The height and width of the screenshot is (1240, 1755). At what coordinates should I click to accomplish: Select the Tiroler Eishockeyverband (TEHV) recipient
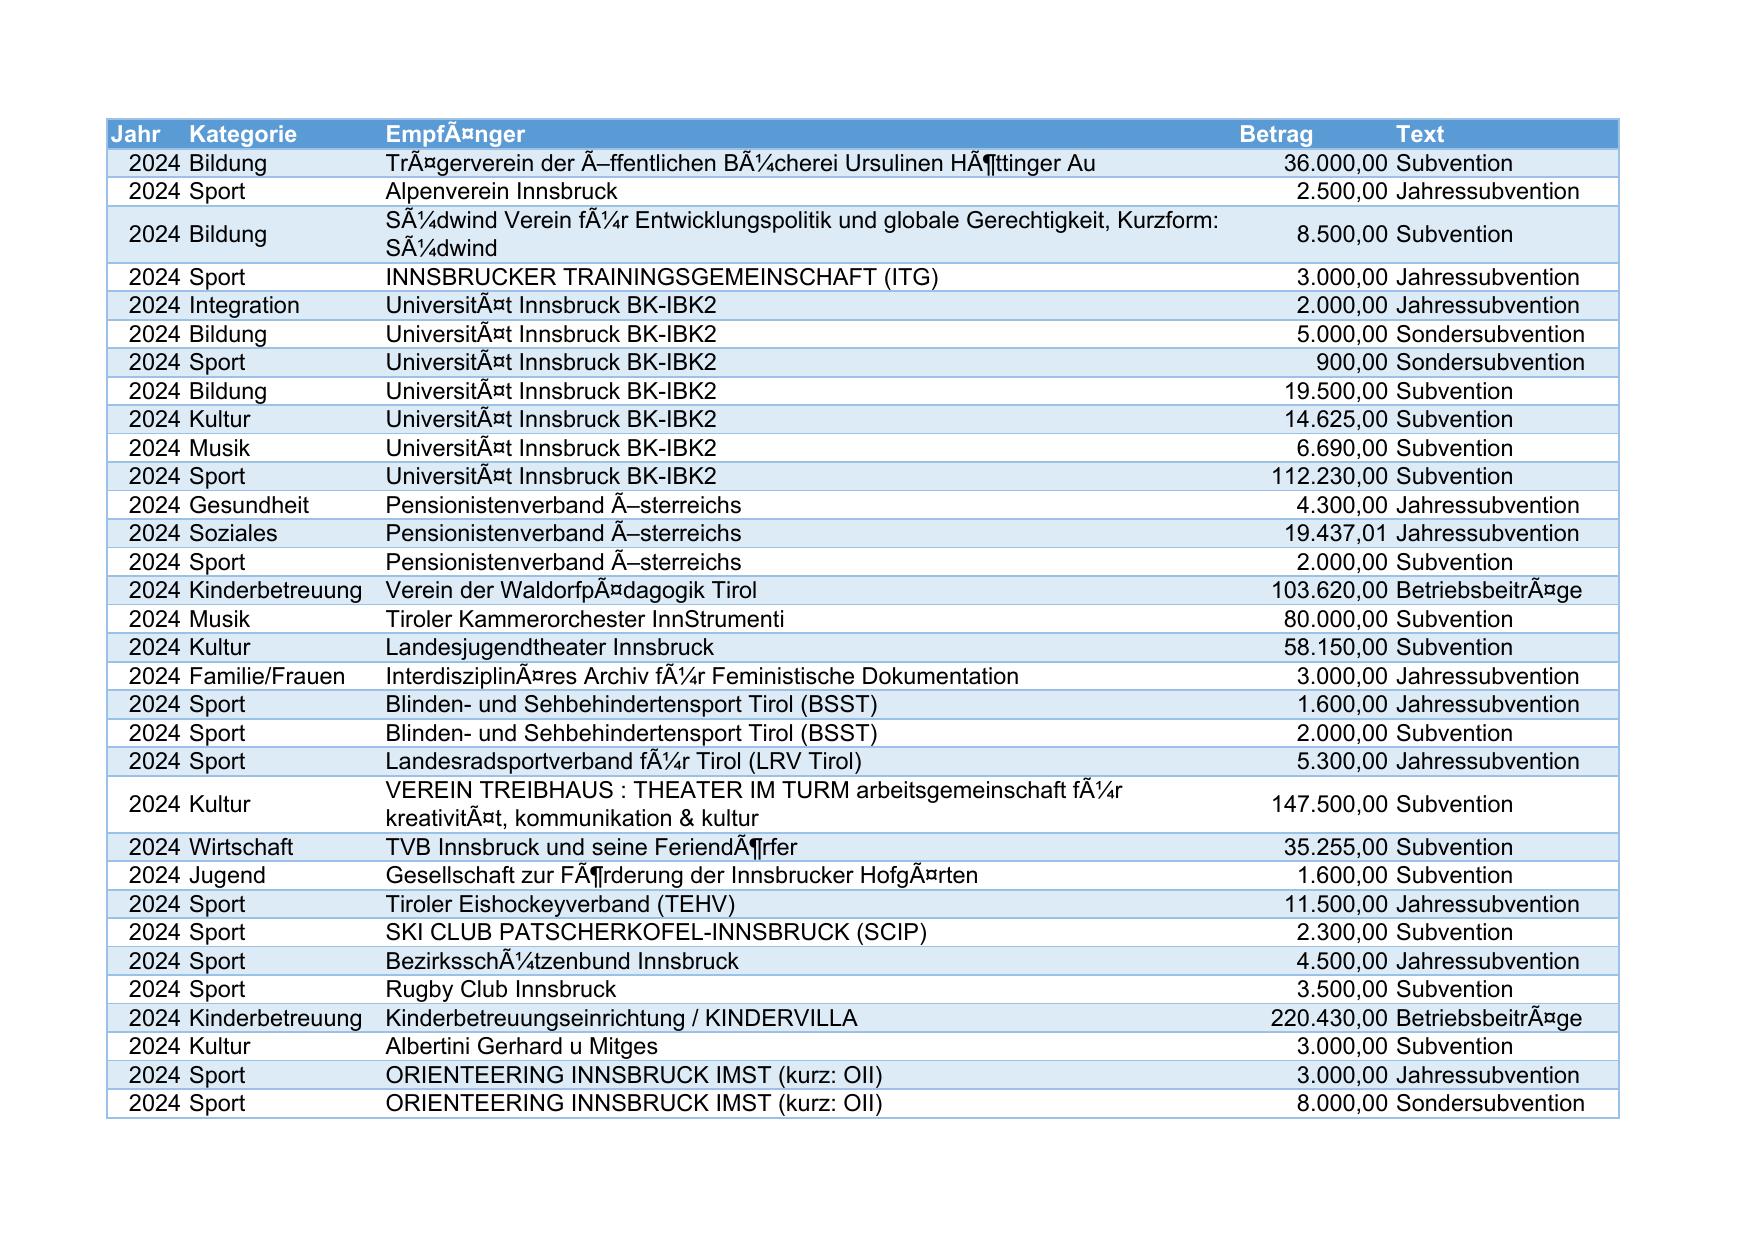[559, 904]
